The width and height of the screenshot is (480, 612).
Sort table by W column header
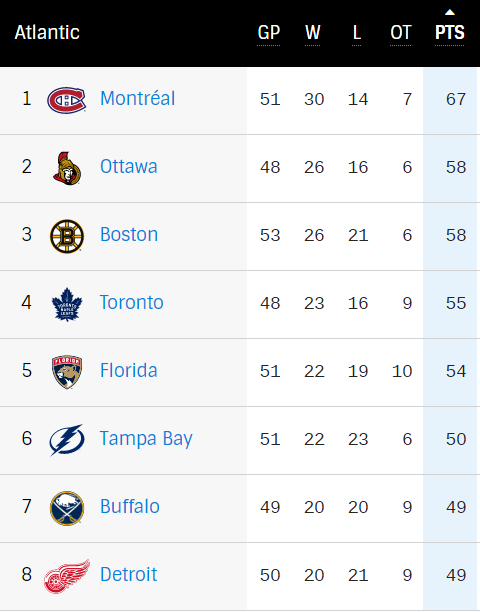pyautogui.click(x=313, y=32)
